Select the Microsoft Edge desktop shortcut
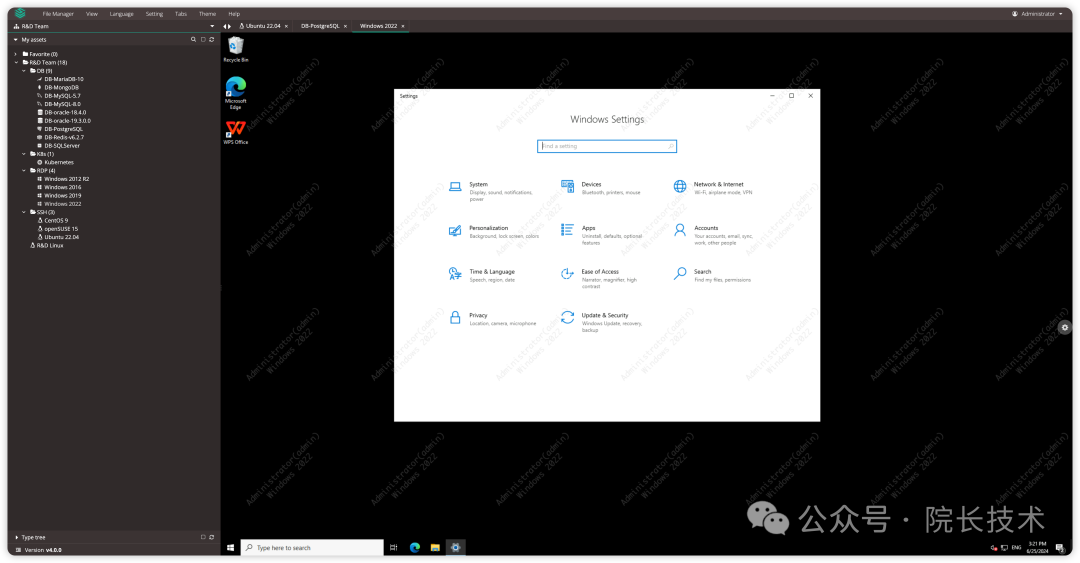The image size is (1080, 563). (x=236, y=93)
